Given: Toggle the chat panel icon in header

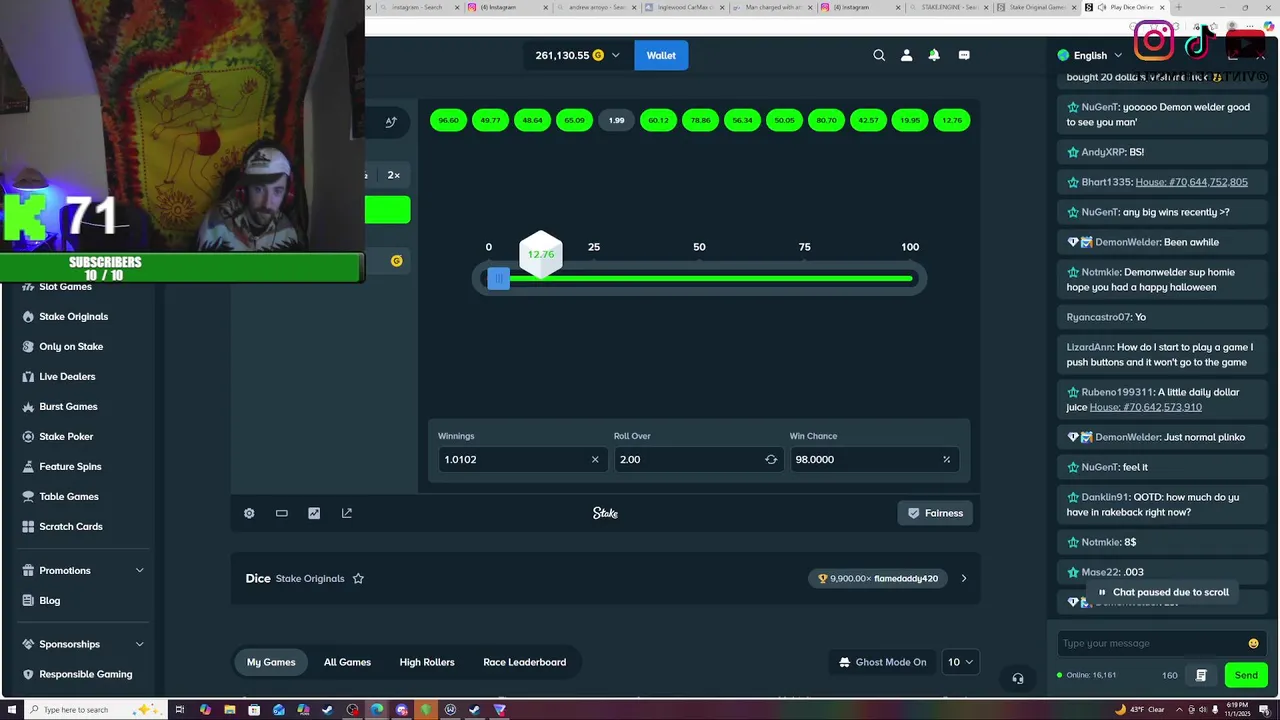Looking at the screenshot, I should (964, 55).
